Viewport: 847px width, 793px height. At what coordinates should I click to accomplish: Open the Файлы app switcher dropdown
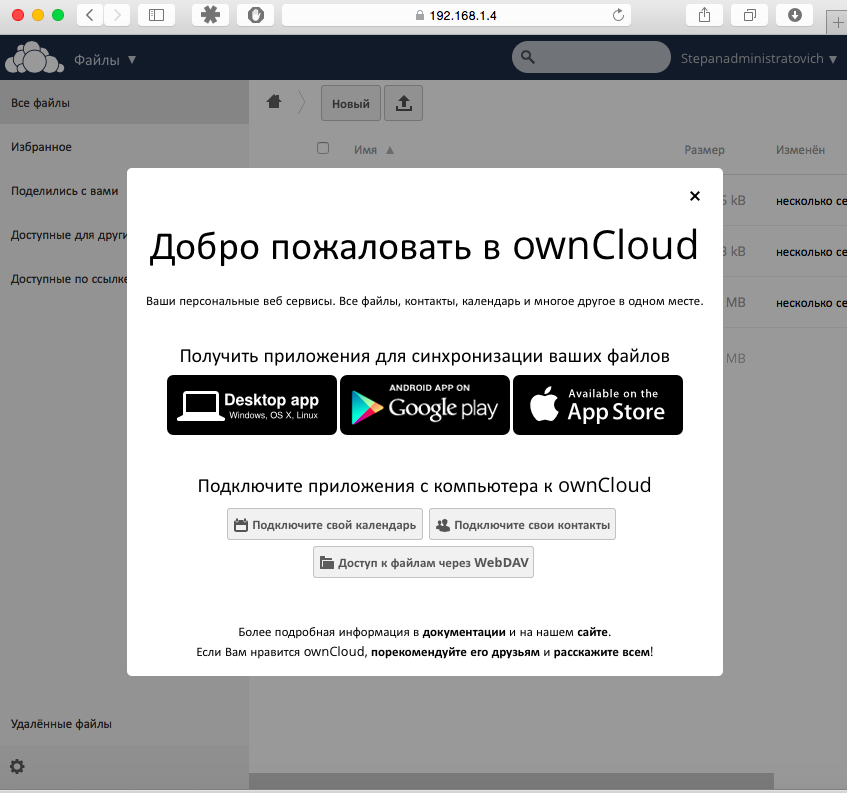pos(105,57)
